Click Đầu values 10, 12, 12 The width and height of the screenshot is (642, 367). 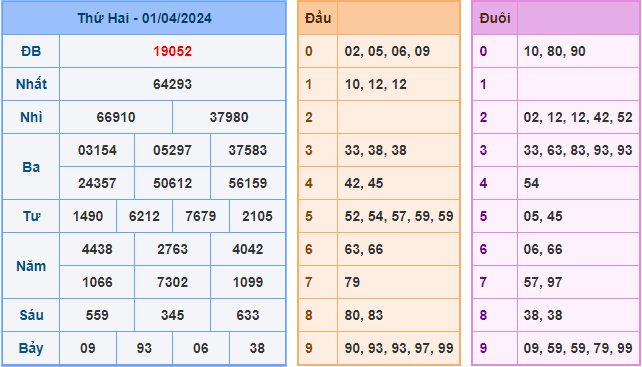pos(376,84)
